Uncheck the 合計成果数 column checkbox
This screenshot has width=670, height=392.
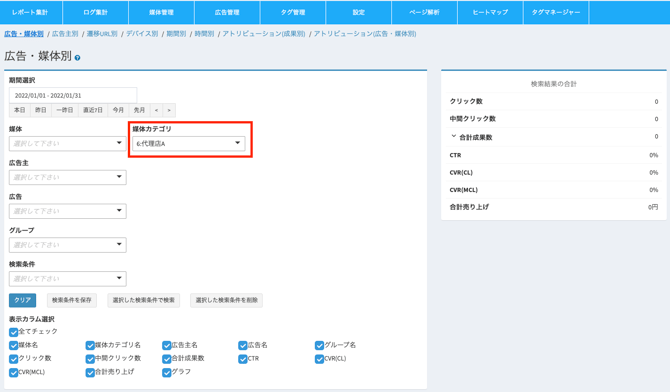pyautogui.click(x=167, y=359)
